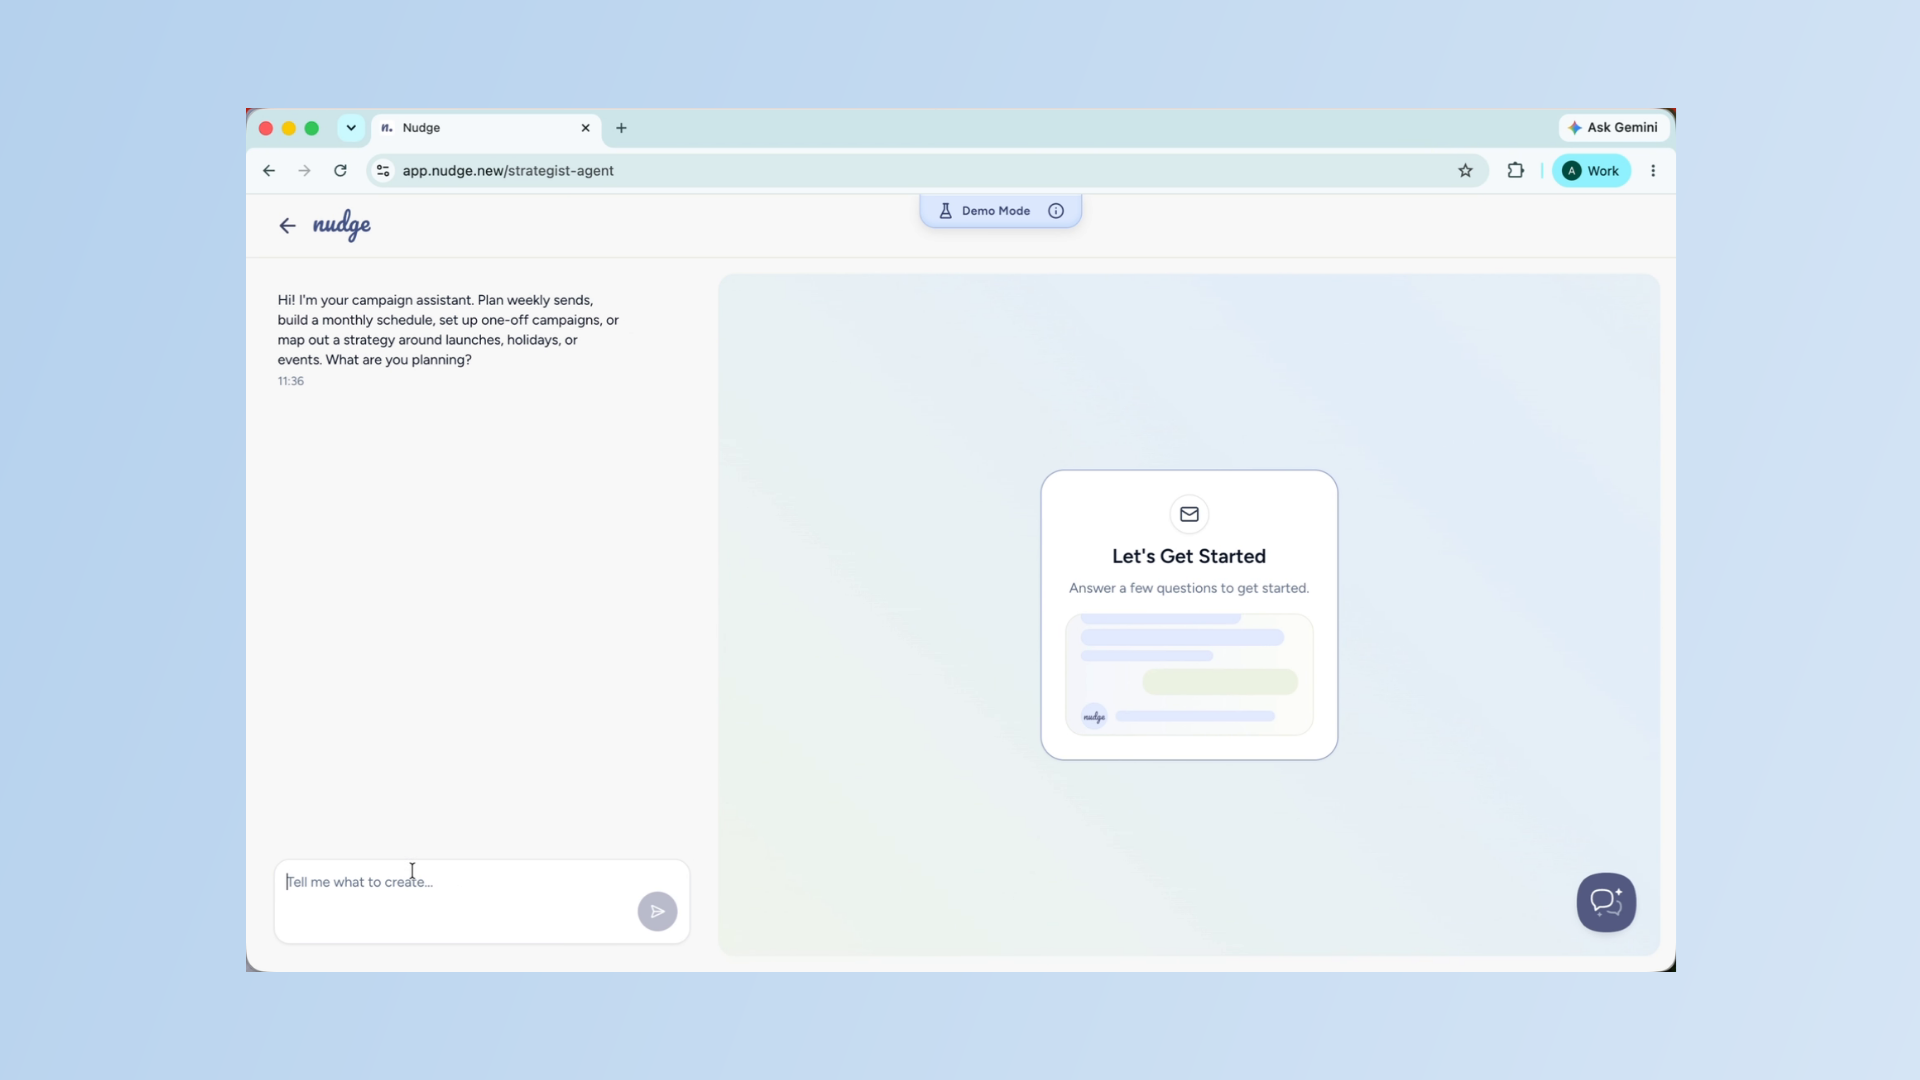This screenshot has width=1920, height=1080.
Task: Open the browser Extensions puzzle icon
Action: pyautogui.click(x=1516, y=171)
